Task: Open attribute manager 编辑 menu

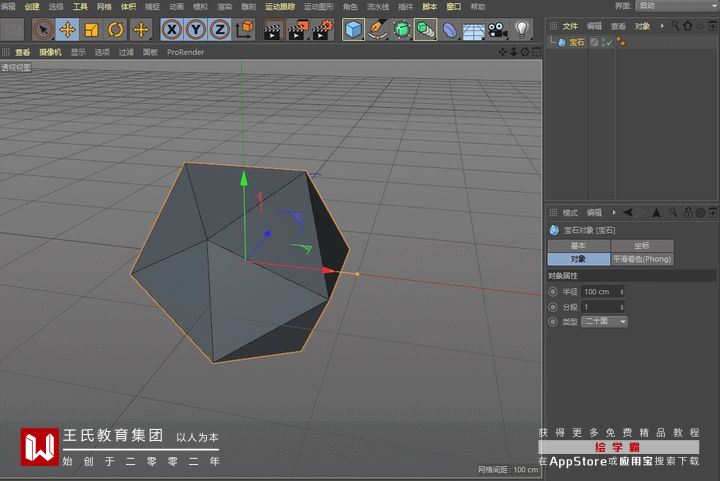Action: 594,213
